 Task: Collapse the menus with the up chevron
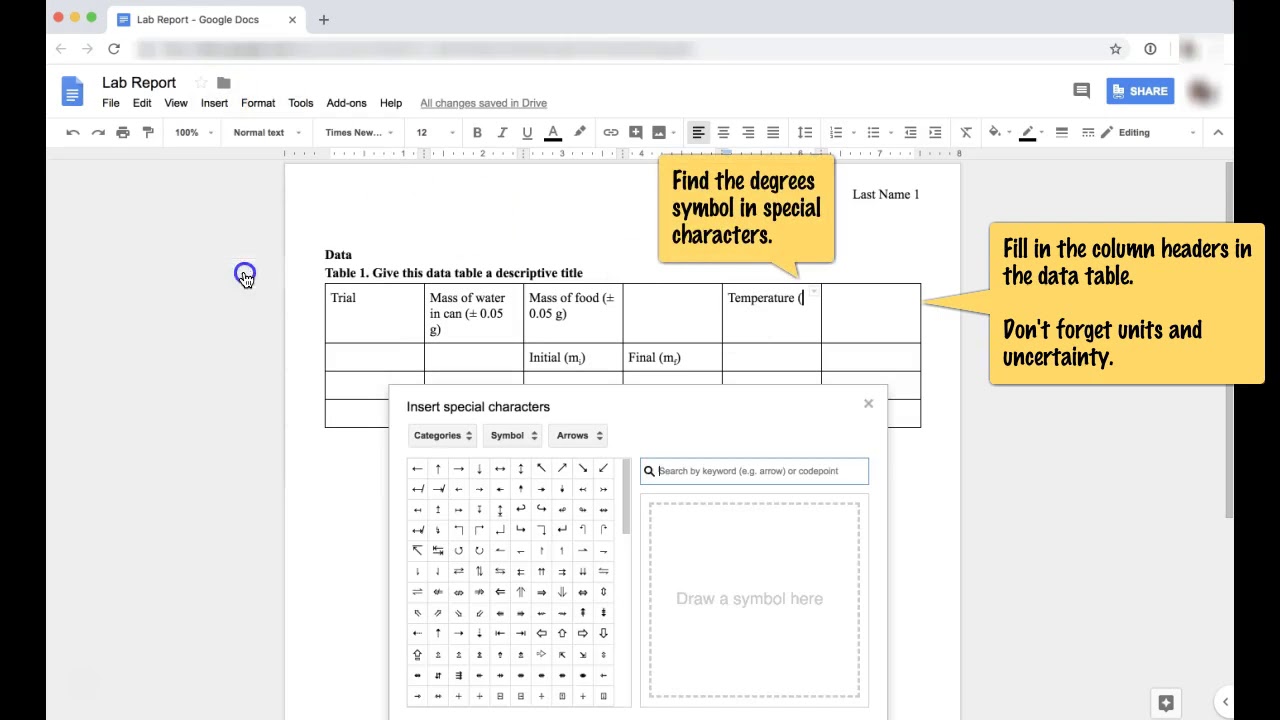[1218, 132]
